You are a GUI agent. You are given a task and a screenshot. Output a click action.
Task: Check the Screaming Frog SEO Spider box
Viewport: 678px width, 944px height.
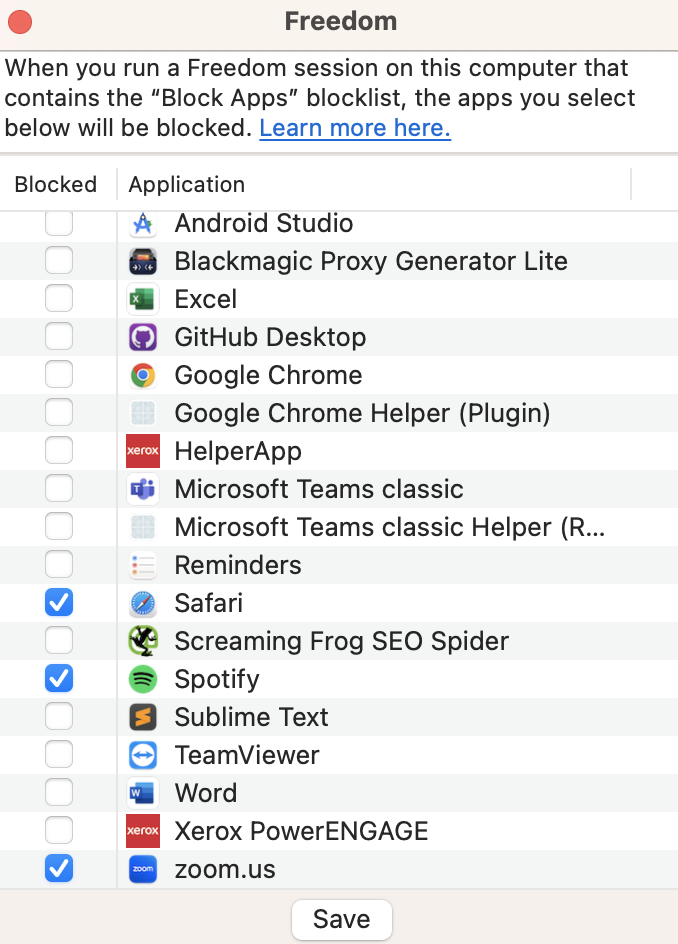pyautogui.click(x=59, y=641)
